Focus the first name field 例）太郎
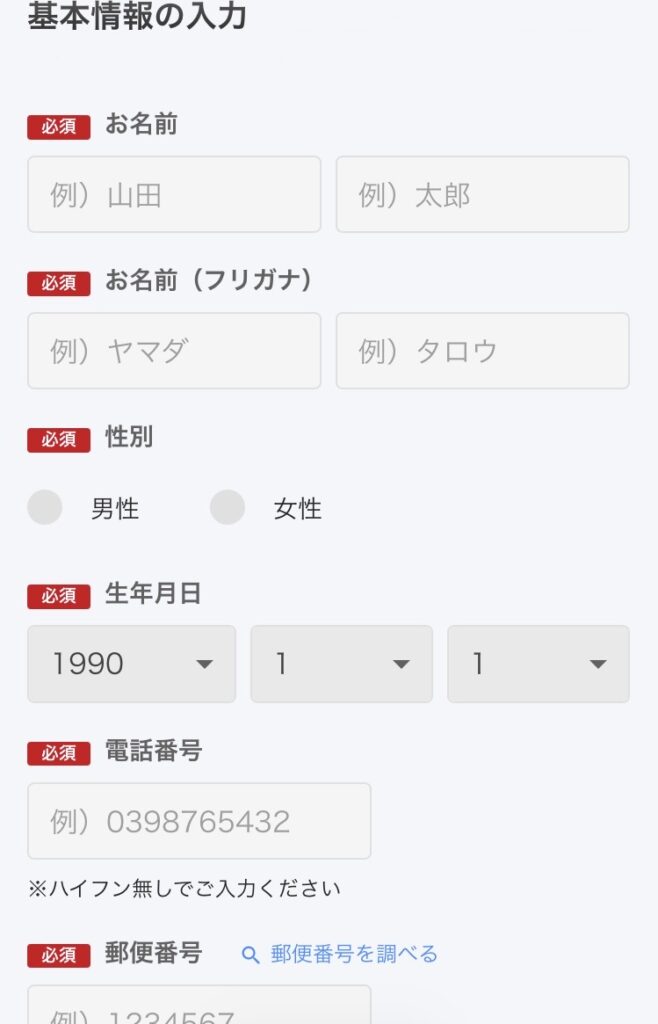Screen dimensions: 658x1024 pos(482,194)
